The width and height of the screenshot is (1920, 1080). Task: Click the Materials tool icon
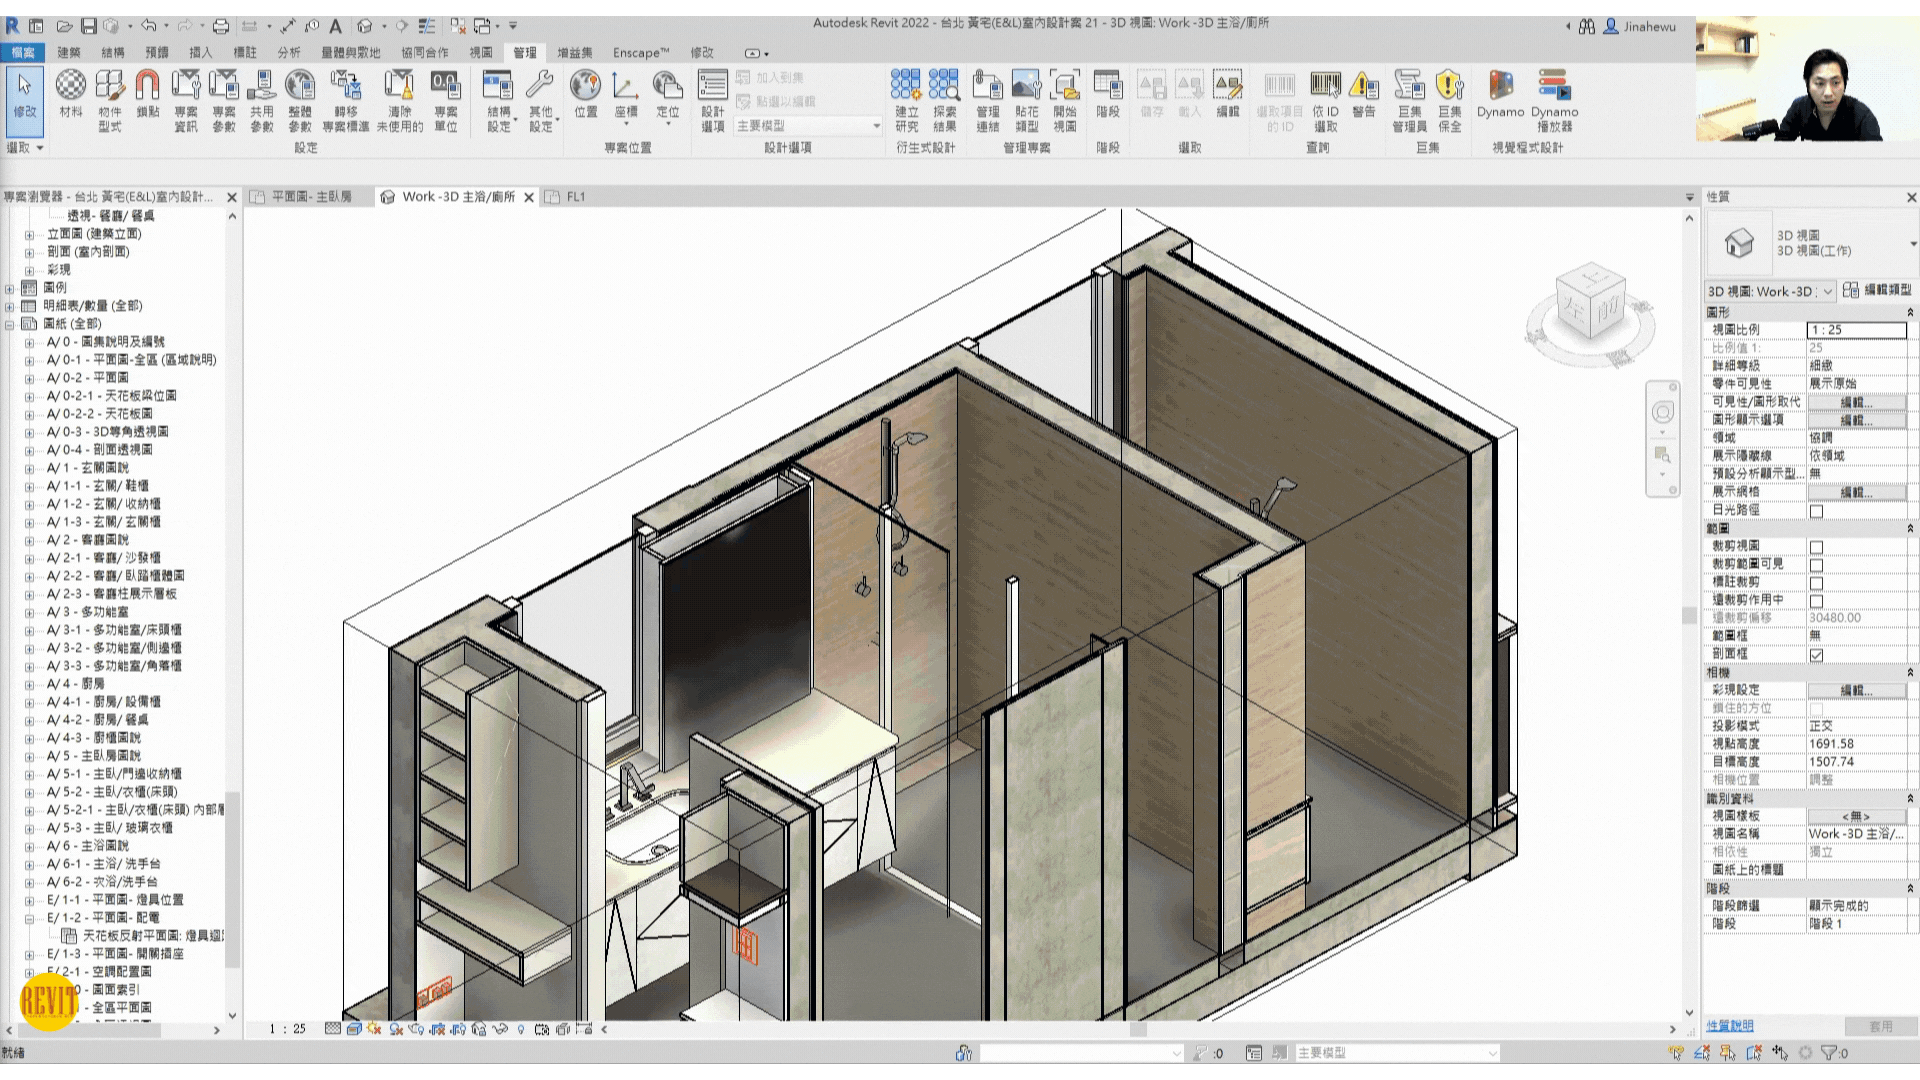[70, 98]
